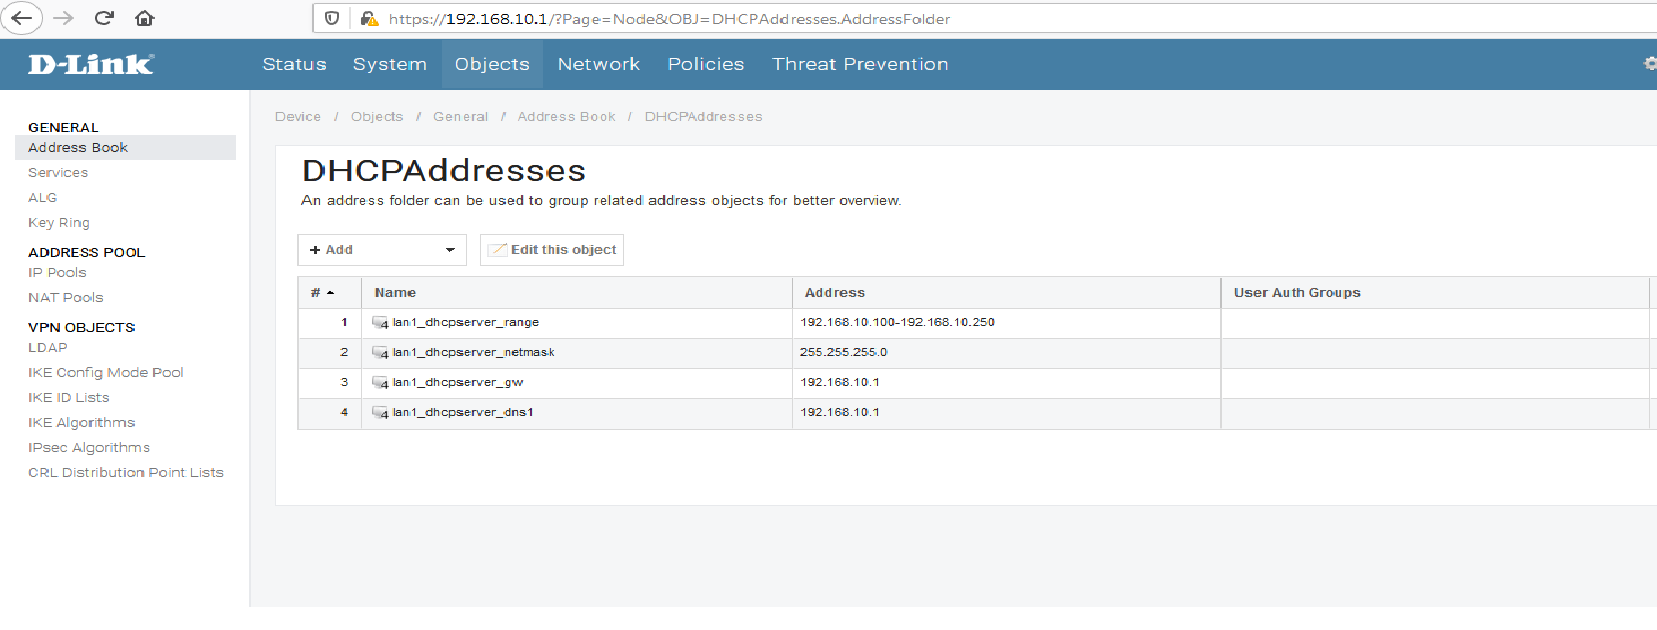Click the lan1_dhcpserver_netmask address object icon
This screenshot has width=1657, height=630.
380,353
